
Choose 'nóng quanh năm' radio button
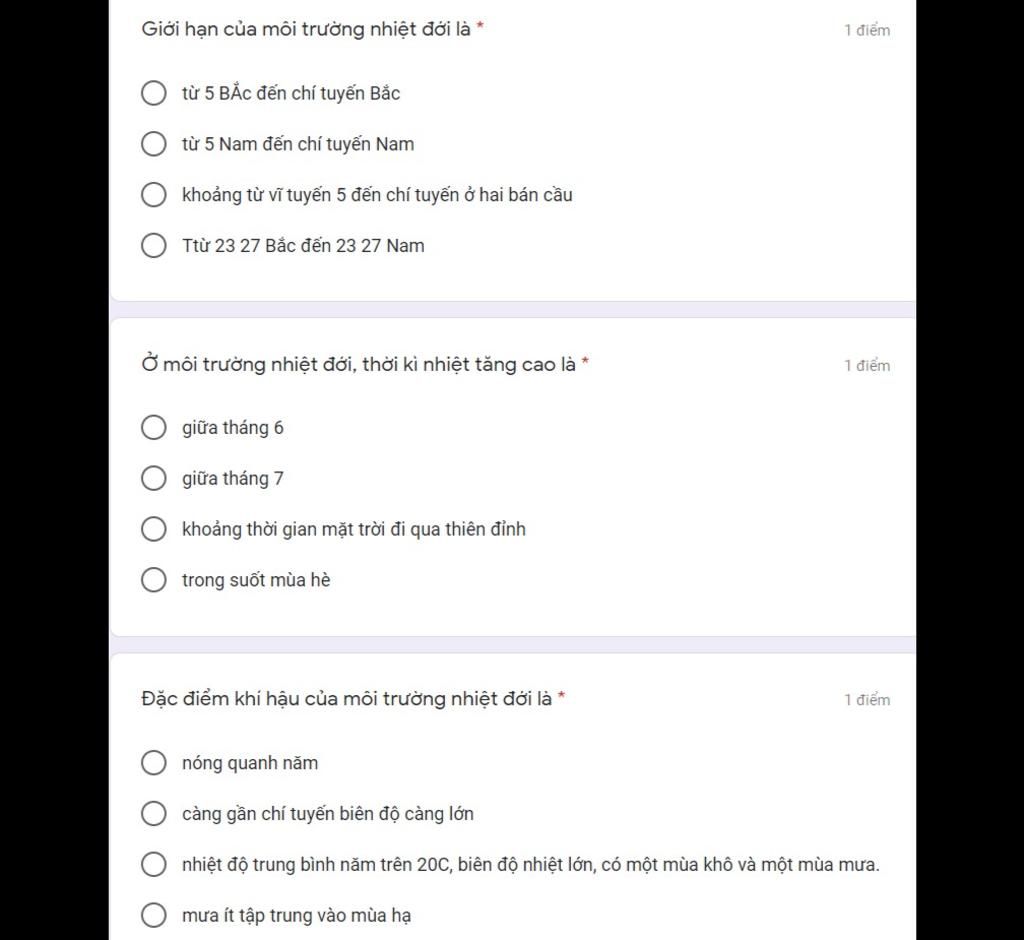(x=153, y=762)
